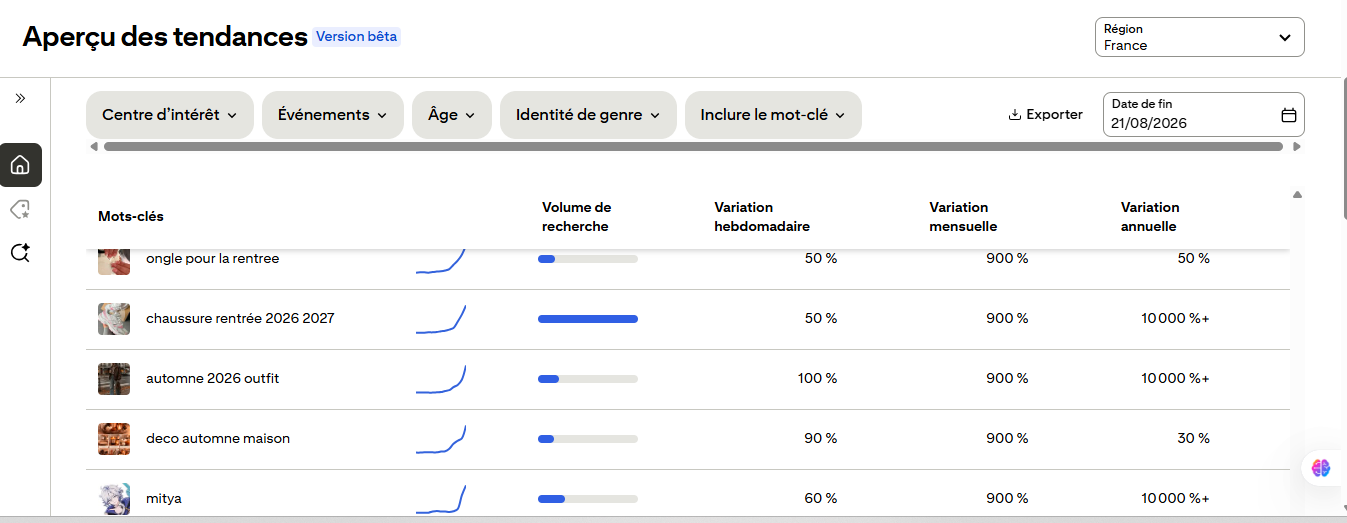Open keyword chaussure rentrée 2026 2027

[x=240, y=319]
